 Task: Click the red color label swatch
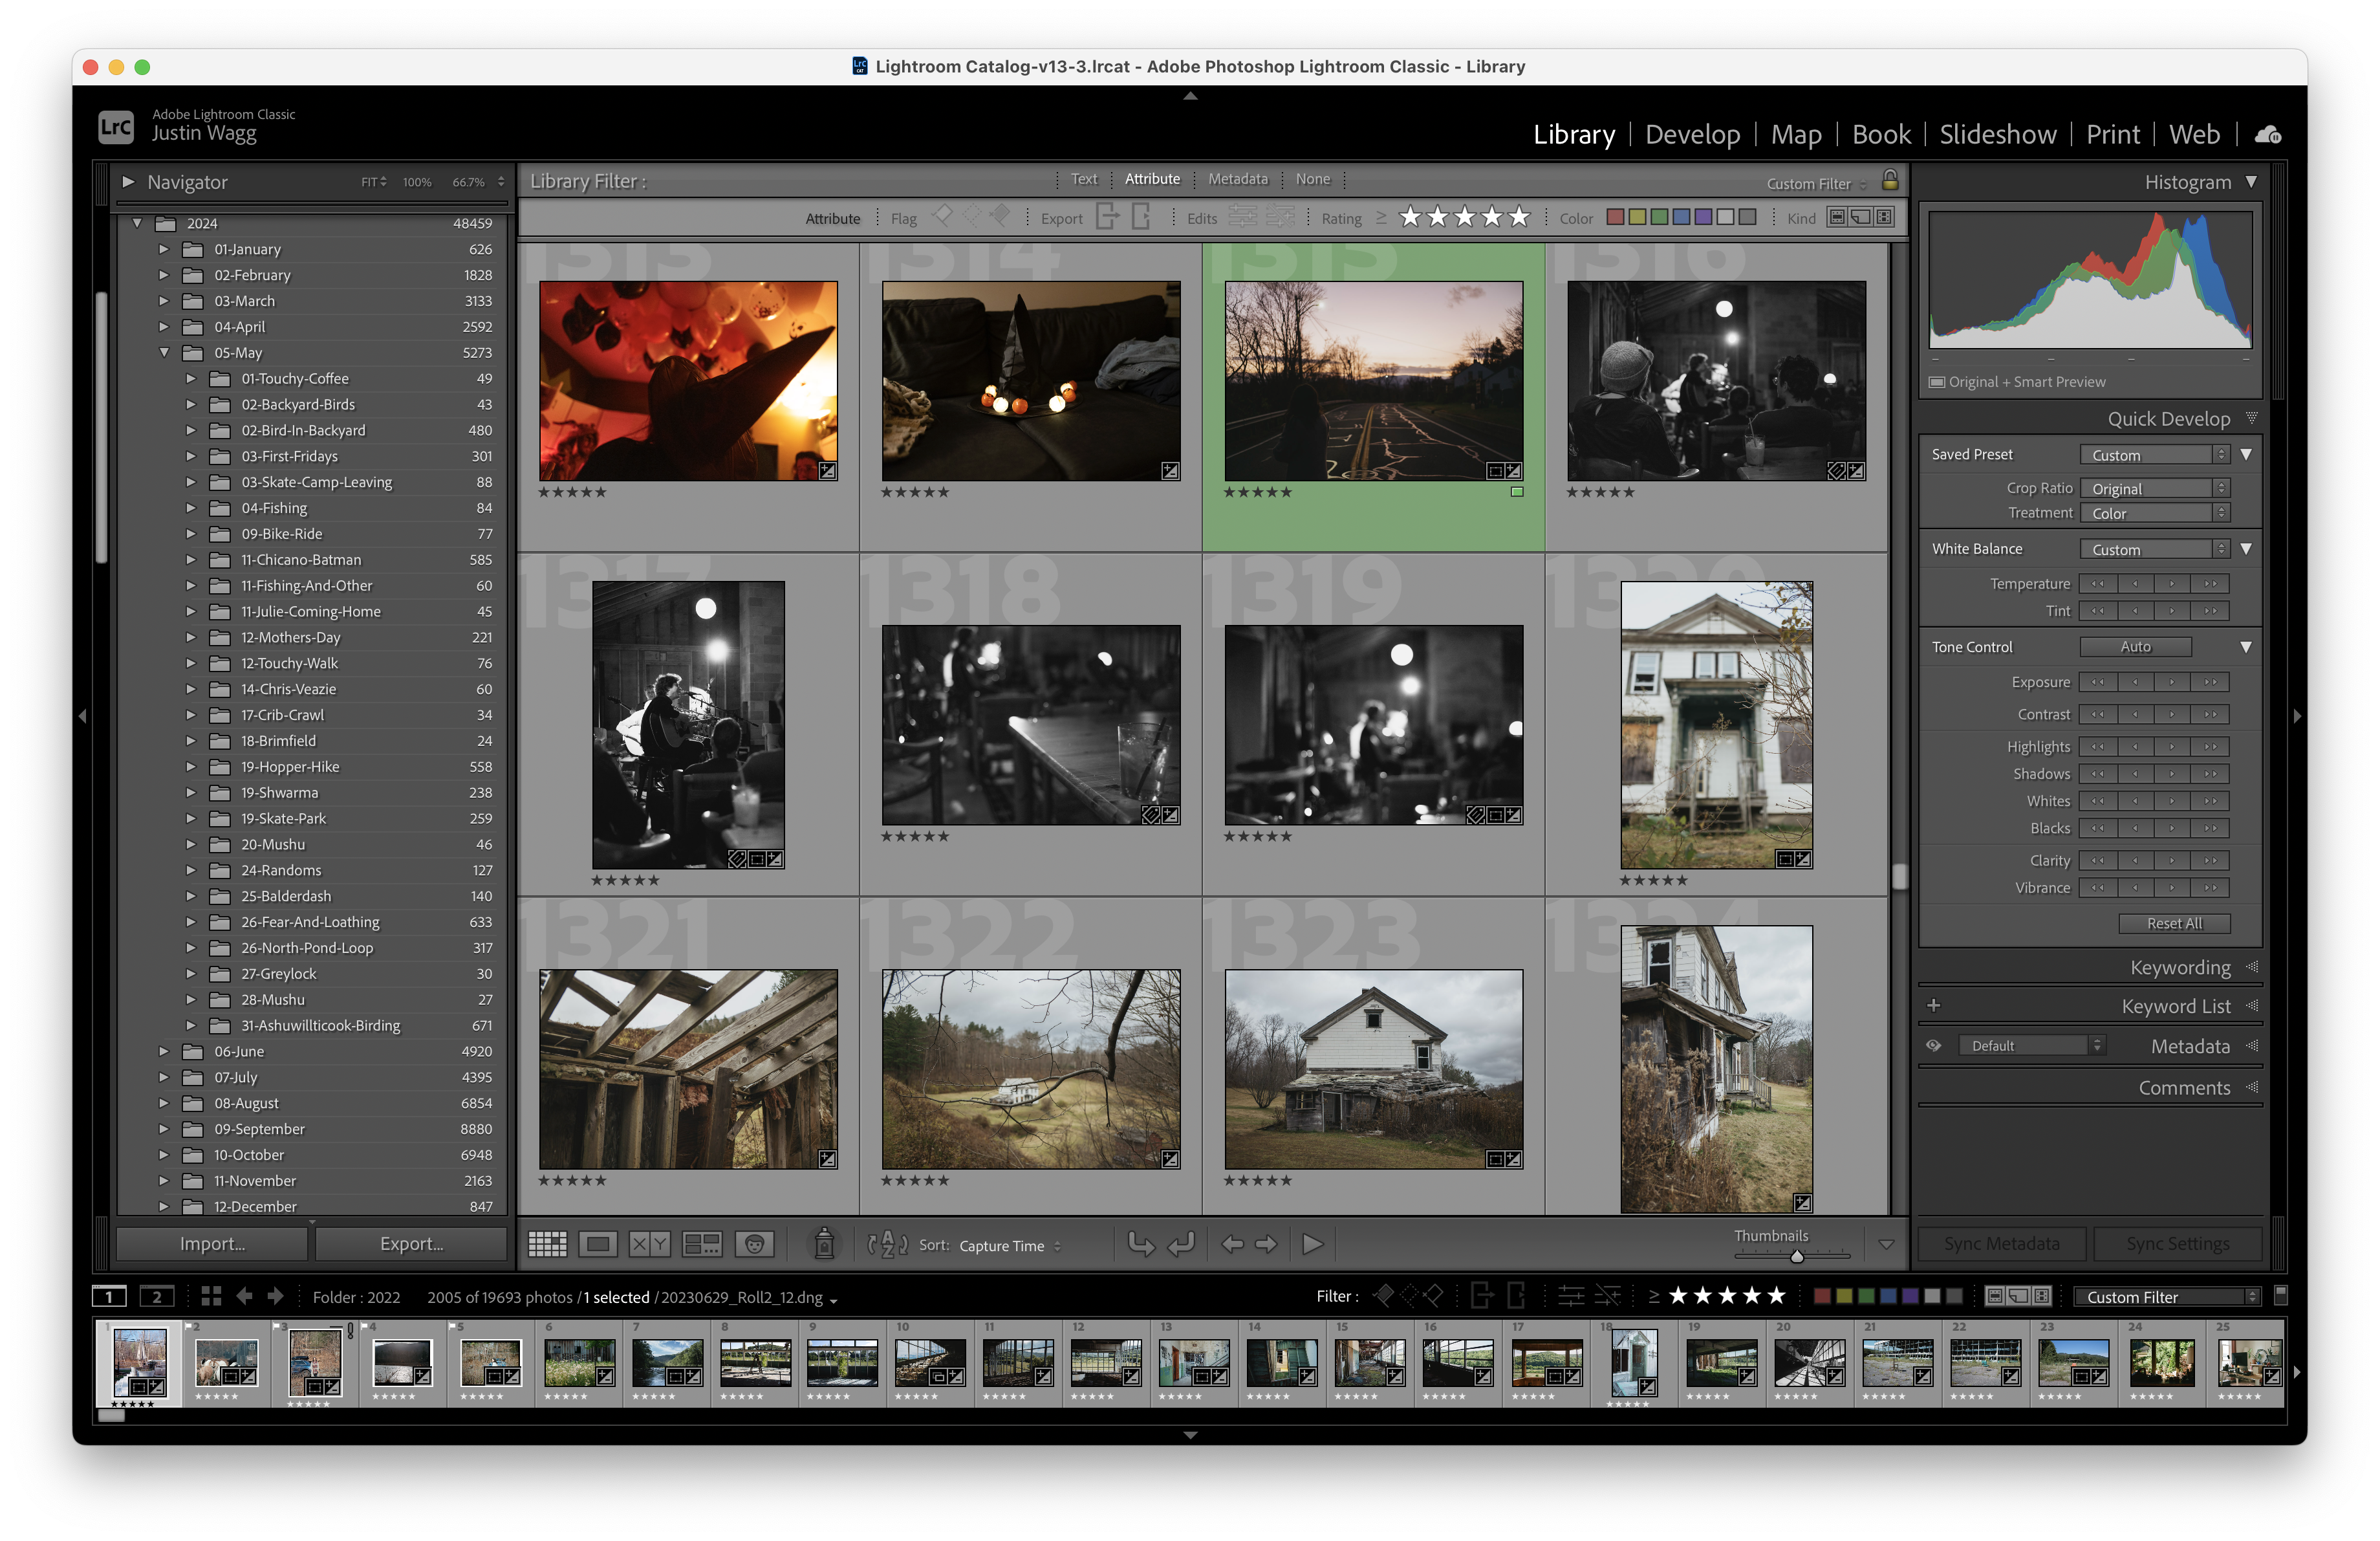click(1615, 216)
